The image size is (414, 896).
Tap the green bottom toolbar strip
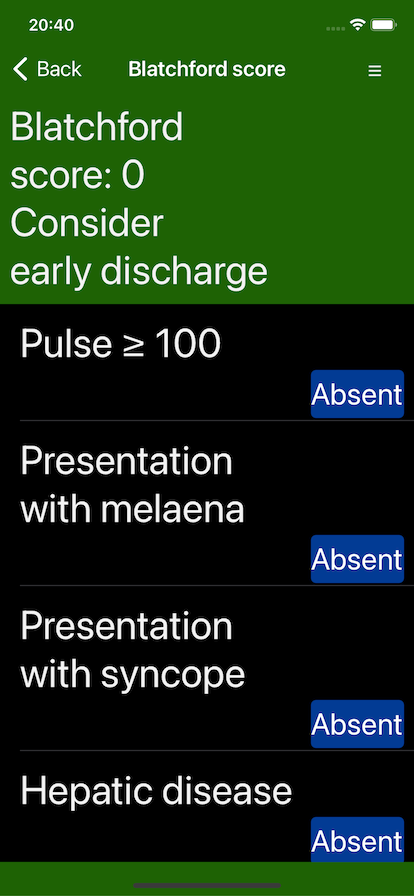pos(207,879)
